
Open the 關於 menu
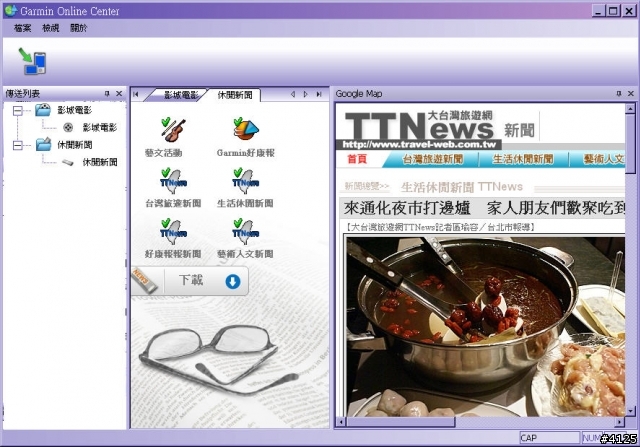point(78,28)
